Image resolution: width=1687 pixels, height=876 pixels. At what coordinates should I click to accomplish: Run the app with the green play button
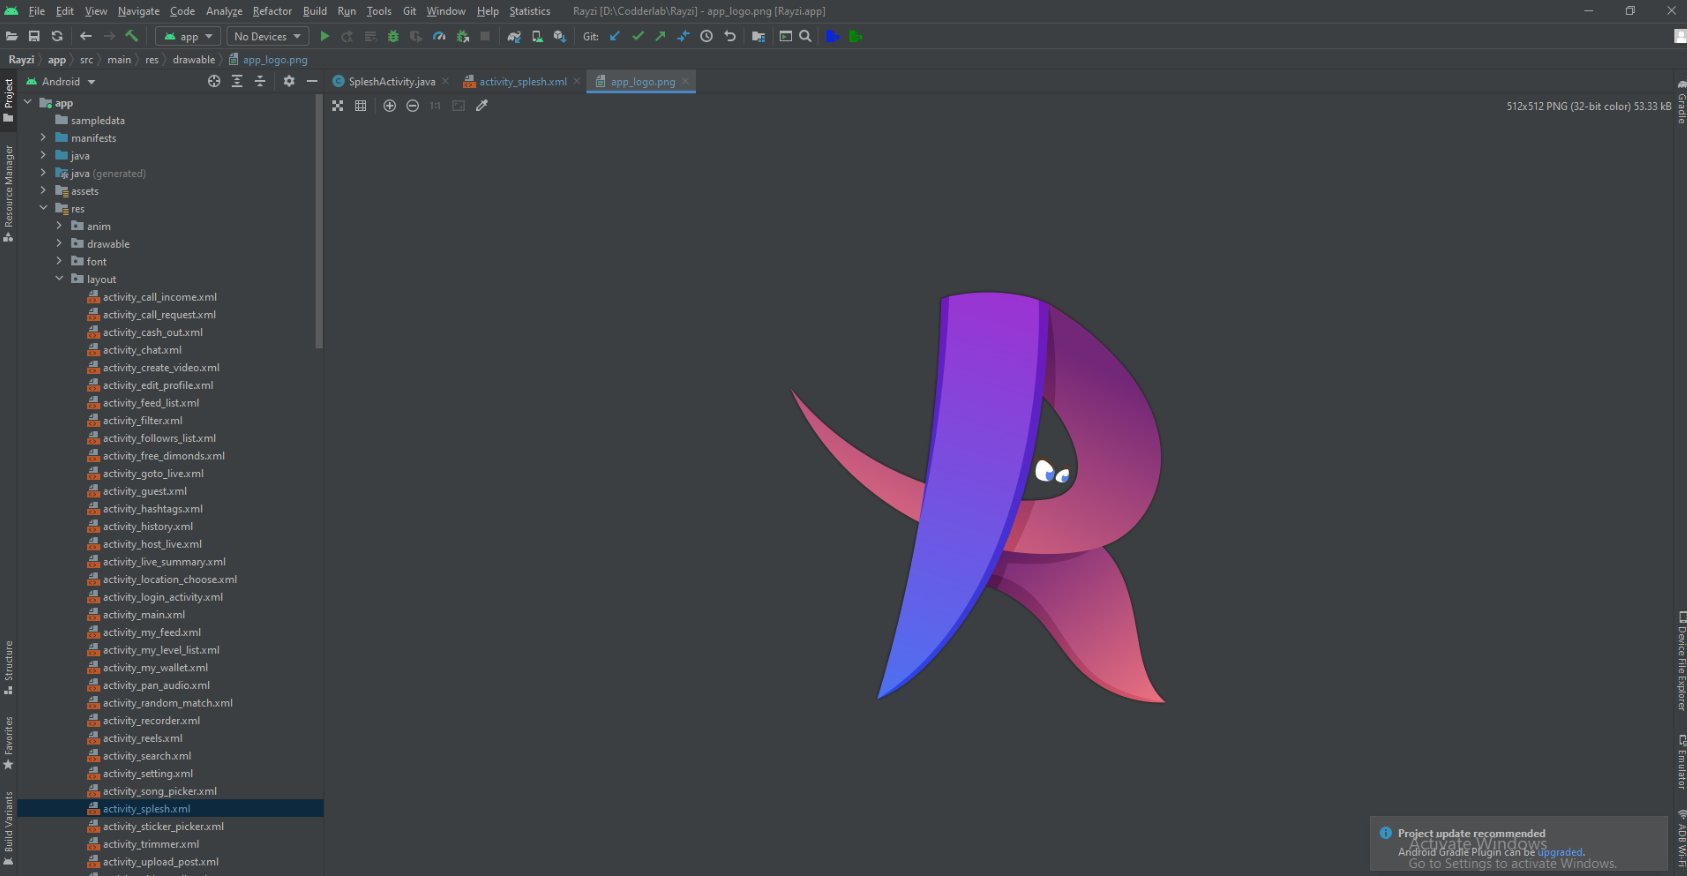(324, 36)
